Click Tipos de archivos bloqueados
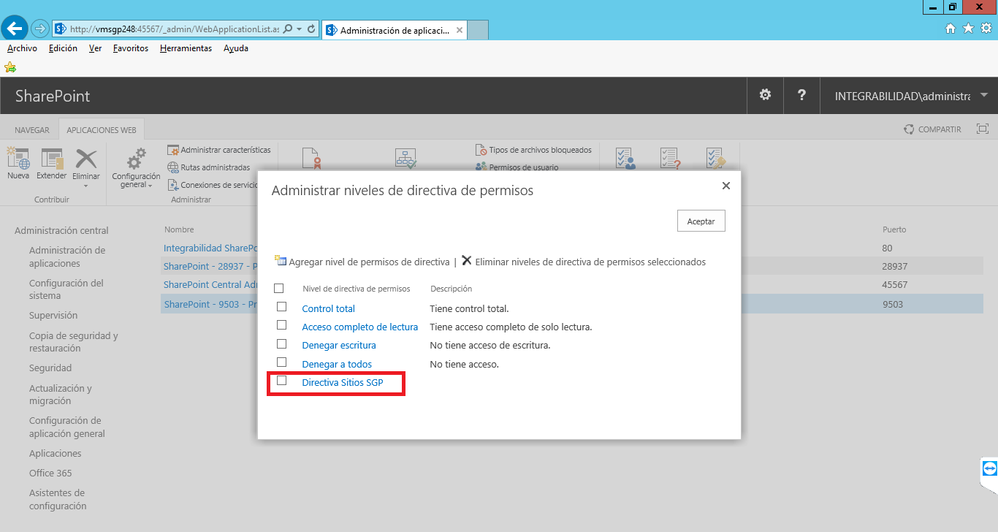 pyautogui.click(x=533, y=150)
